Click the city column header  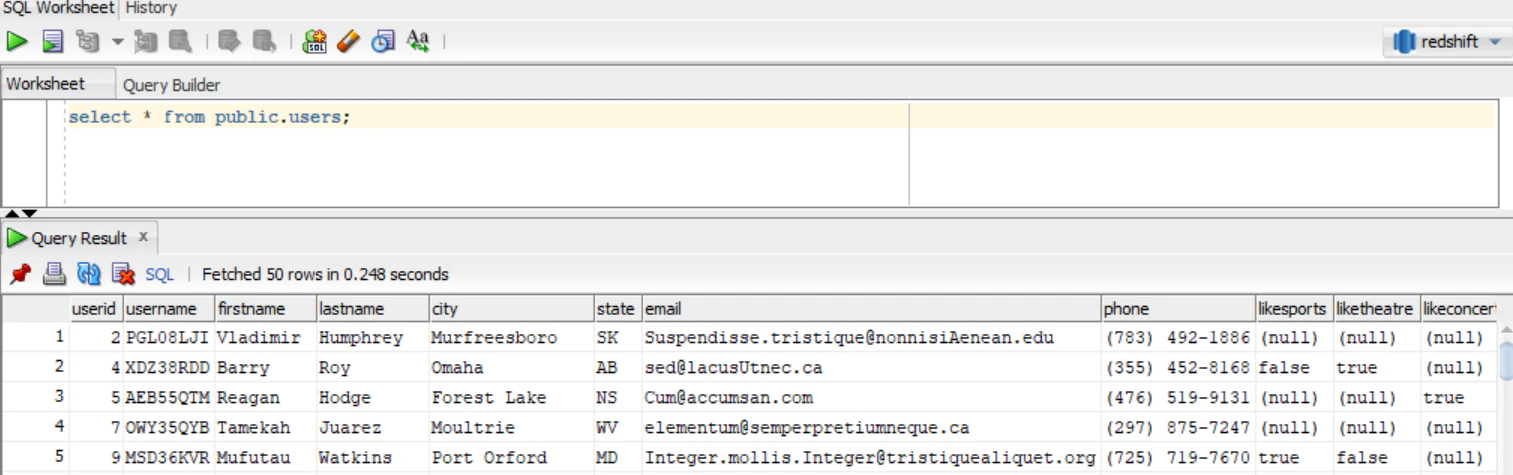(x=510, y=309)
